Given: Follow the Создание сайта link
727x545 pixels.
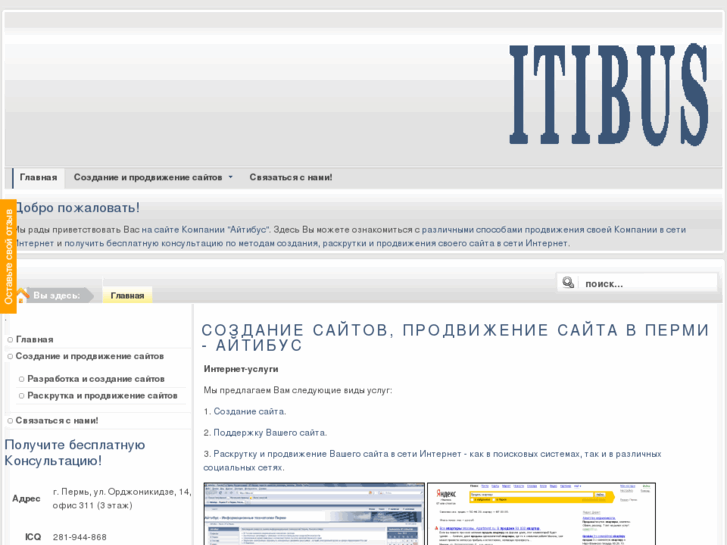Looking at the screenshot, I should 249,411.
